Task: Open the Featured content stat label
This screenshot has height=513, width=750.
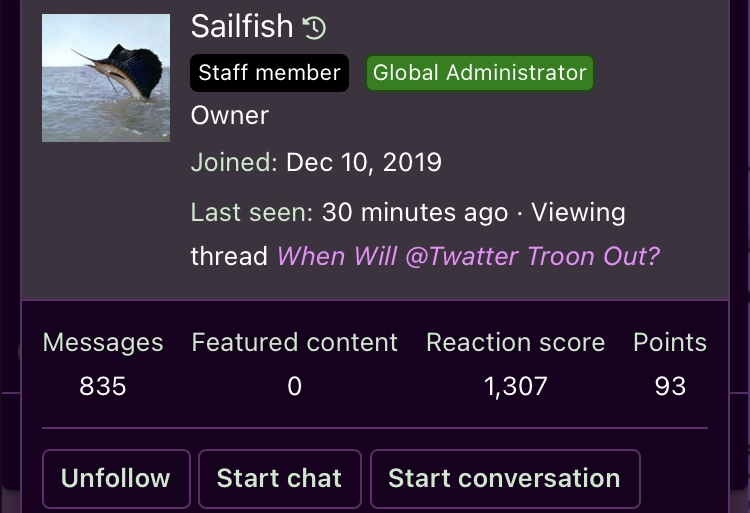Action: point(295,343)
